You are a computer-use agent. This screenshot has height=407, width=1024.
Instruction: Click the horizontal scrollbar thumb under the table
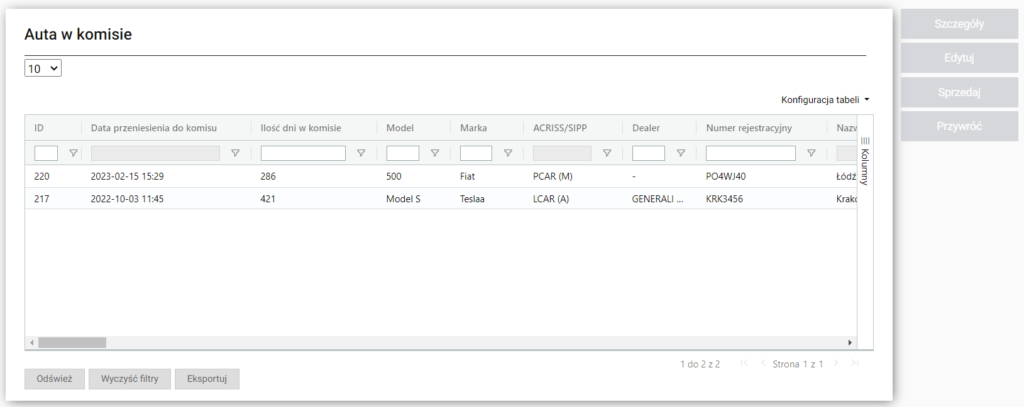tap(72, 342)
